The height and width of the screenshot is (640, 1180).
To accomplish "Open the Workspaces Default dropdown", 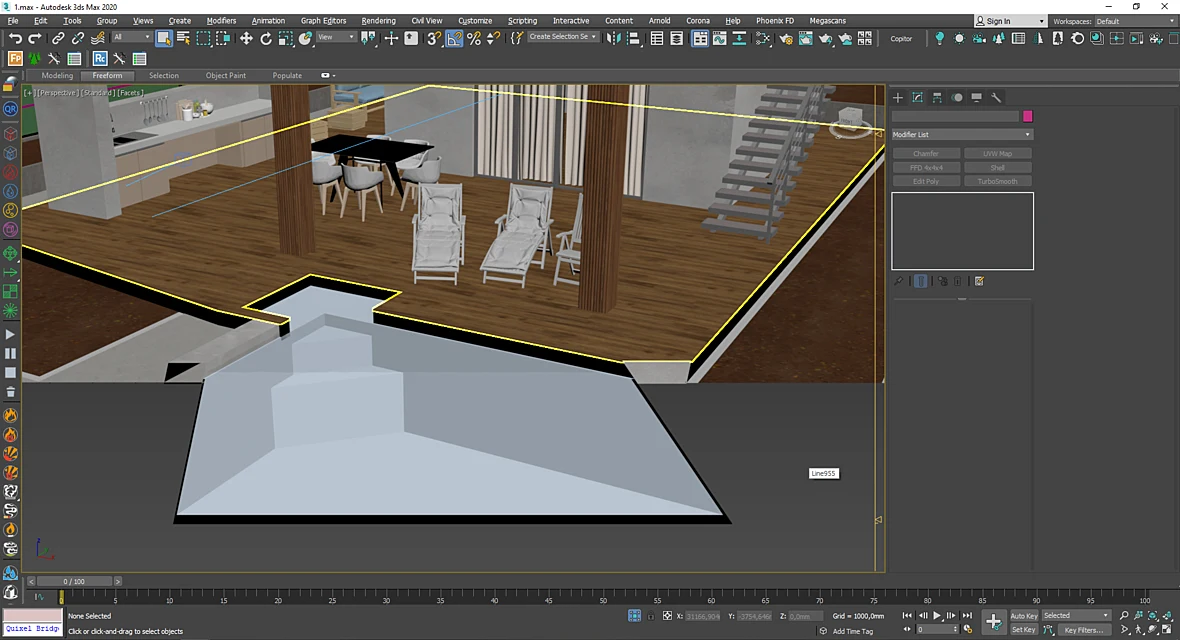I will point(1135,21).
